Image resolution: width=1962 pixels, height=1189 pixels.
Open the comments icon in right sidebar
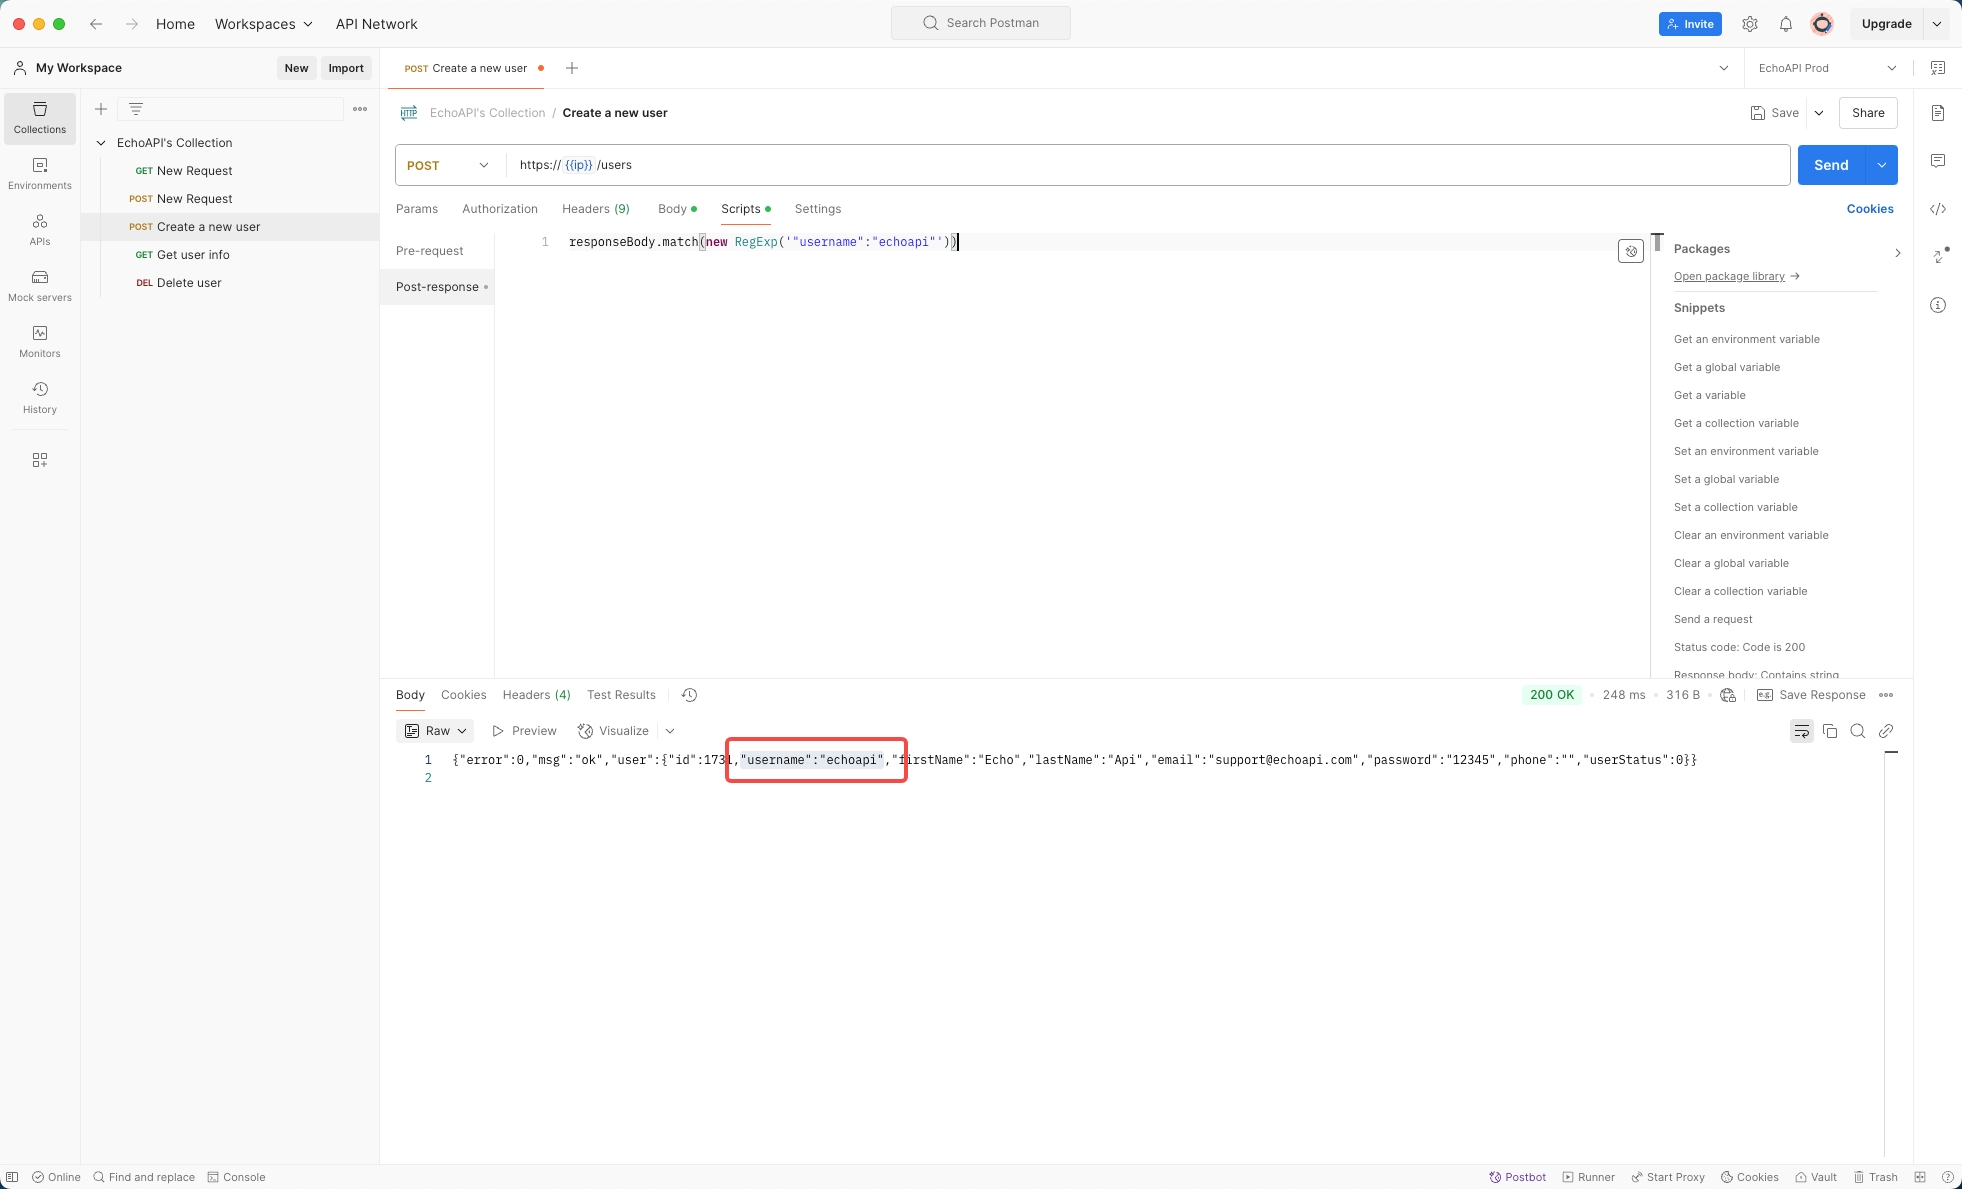[1938, 161]
